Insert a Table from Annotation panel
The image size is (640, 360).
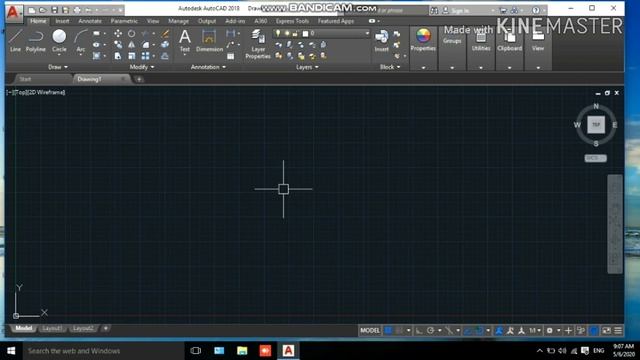(231, 56)
